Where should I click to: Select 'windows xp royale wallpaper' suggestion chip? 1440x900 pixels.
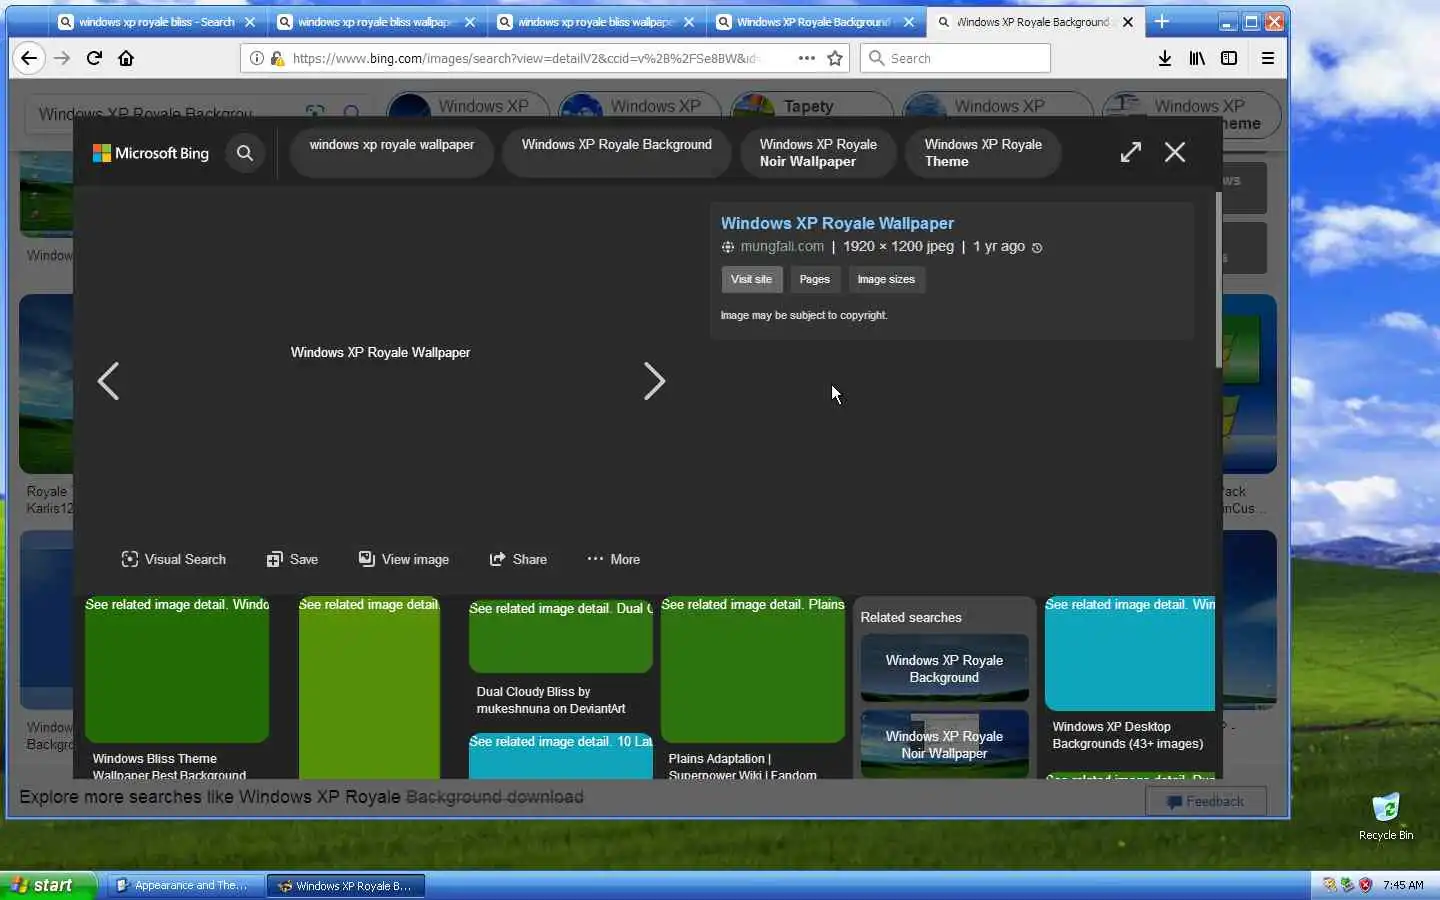[392, 153]
